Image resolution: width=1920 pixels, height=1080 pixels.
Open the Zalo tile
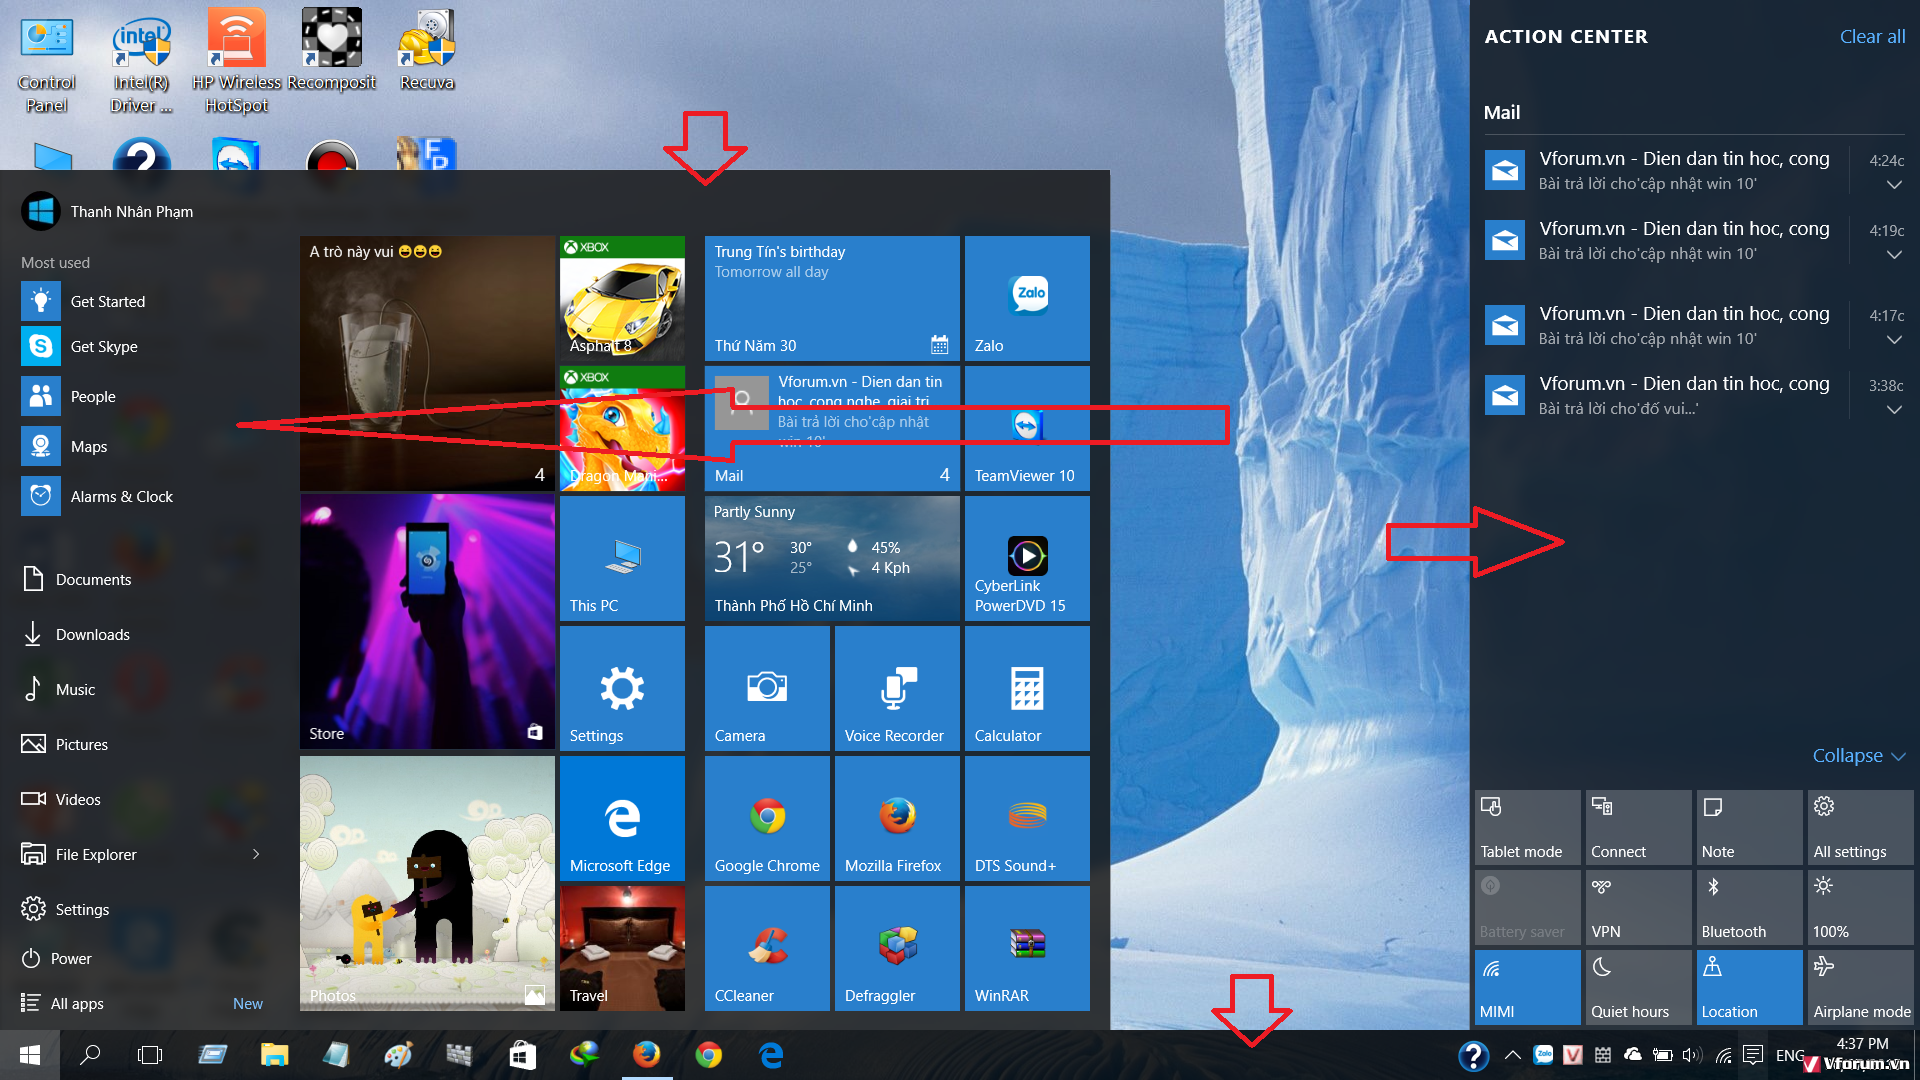(1027, 298)
